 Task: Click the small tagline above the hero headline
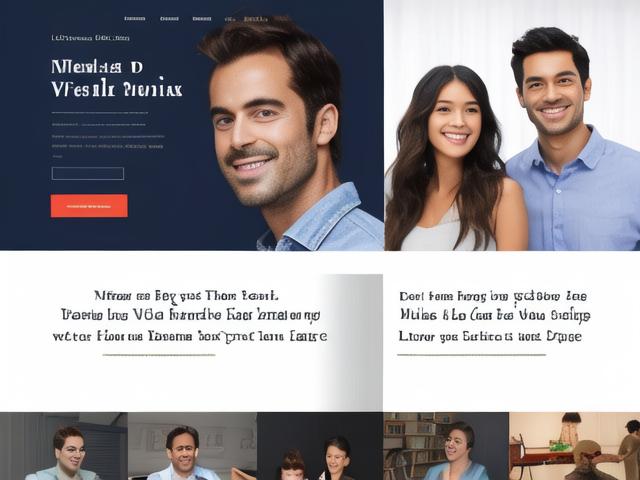(91, 38)
